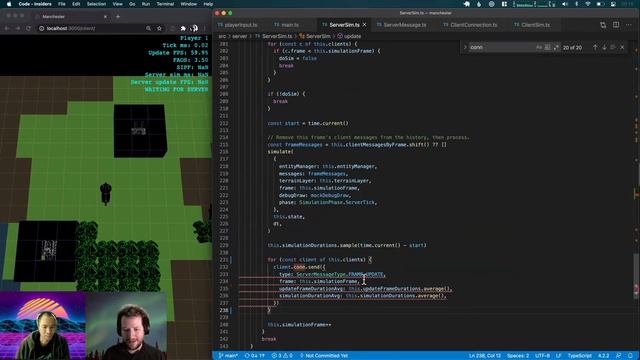Click 'ServerSim' class in the breadcrumb
Image resolution: width=640 pixels, height=360 pixels.
pos(315,36)
